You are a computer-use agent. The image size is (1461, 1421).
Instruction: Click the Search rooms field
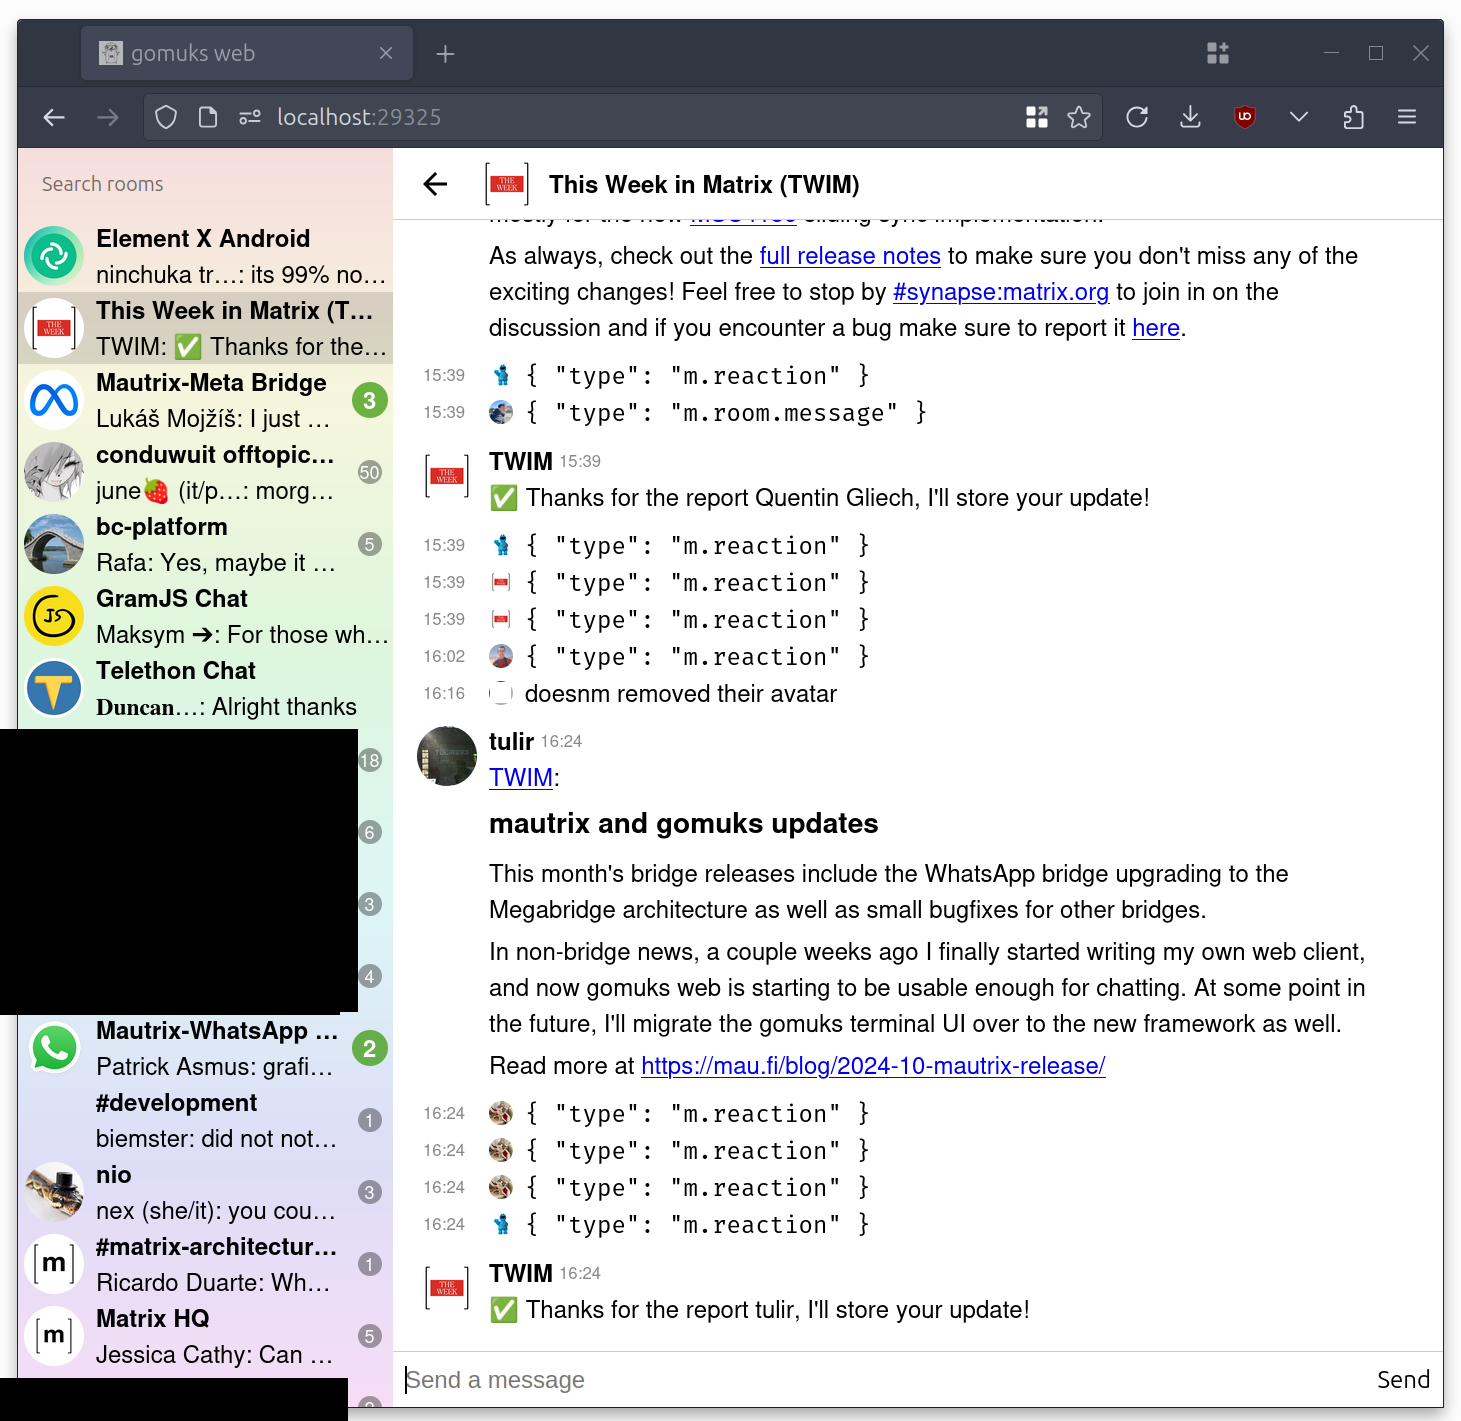[205, 184]
